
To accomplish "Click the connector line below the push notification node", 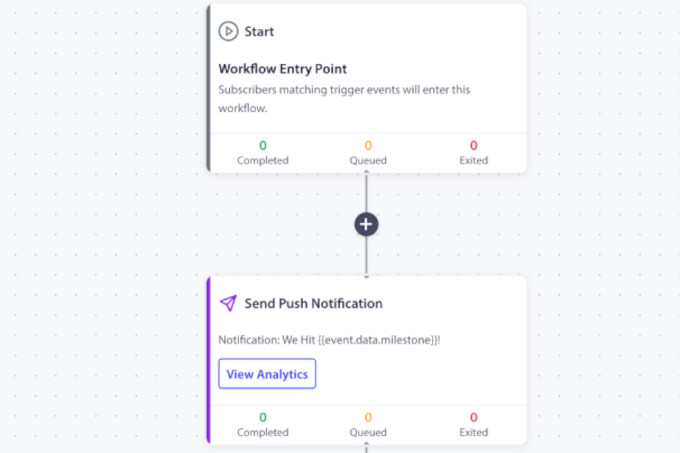I will pos(366,449).
